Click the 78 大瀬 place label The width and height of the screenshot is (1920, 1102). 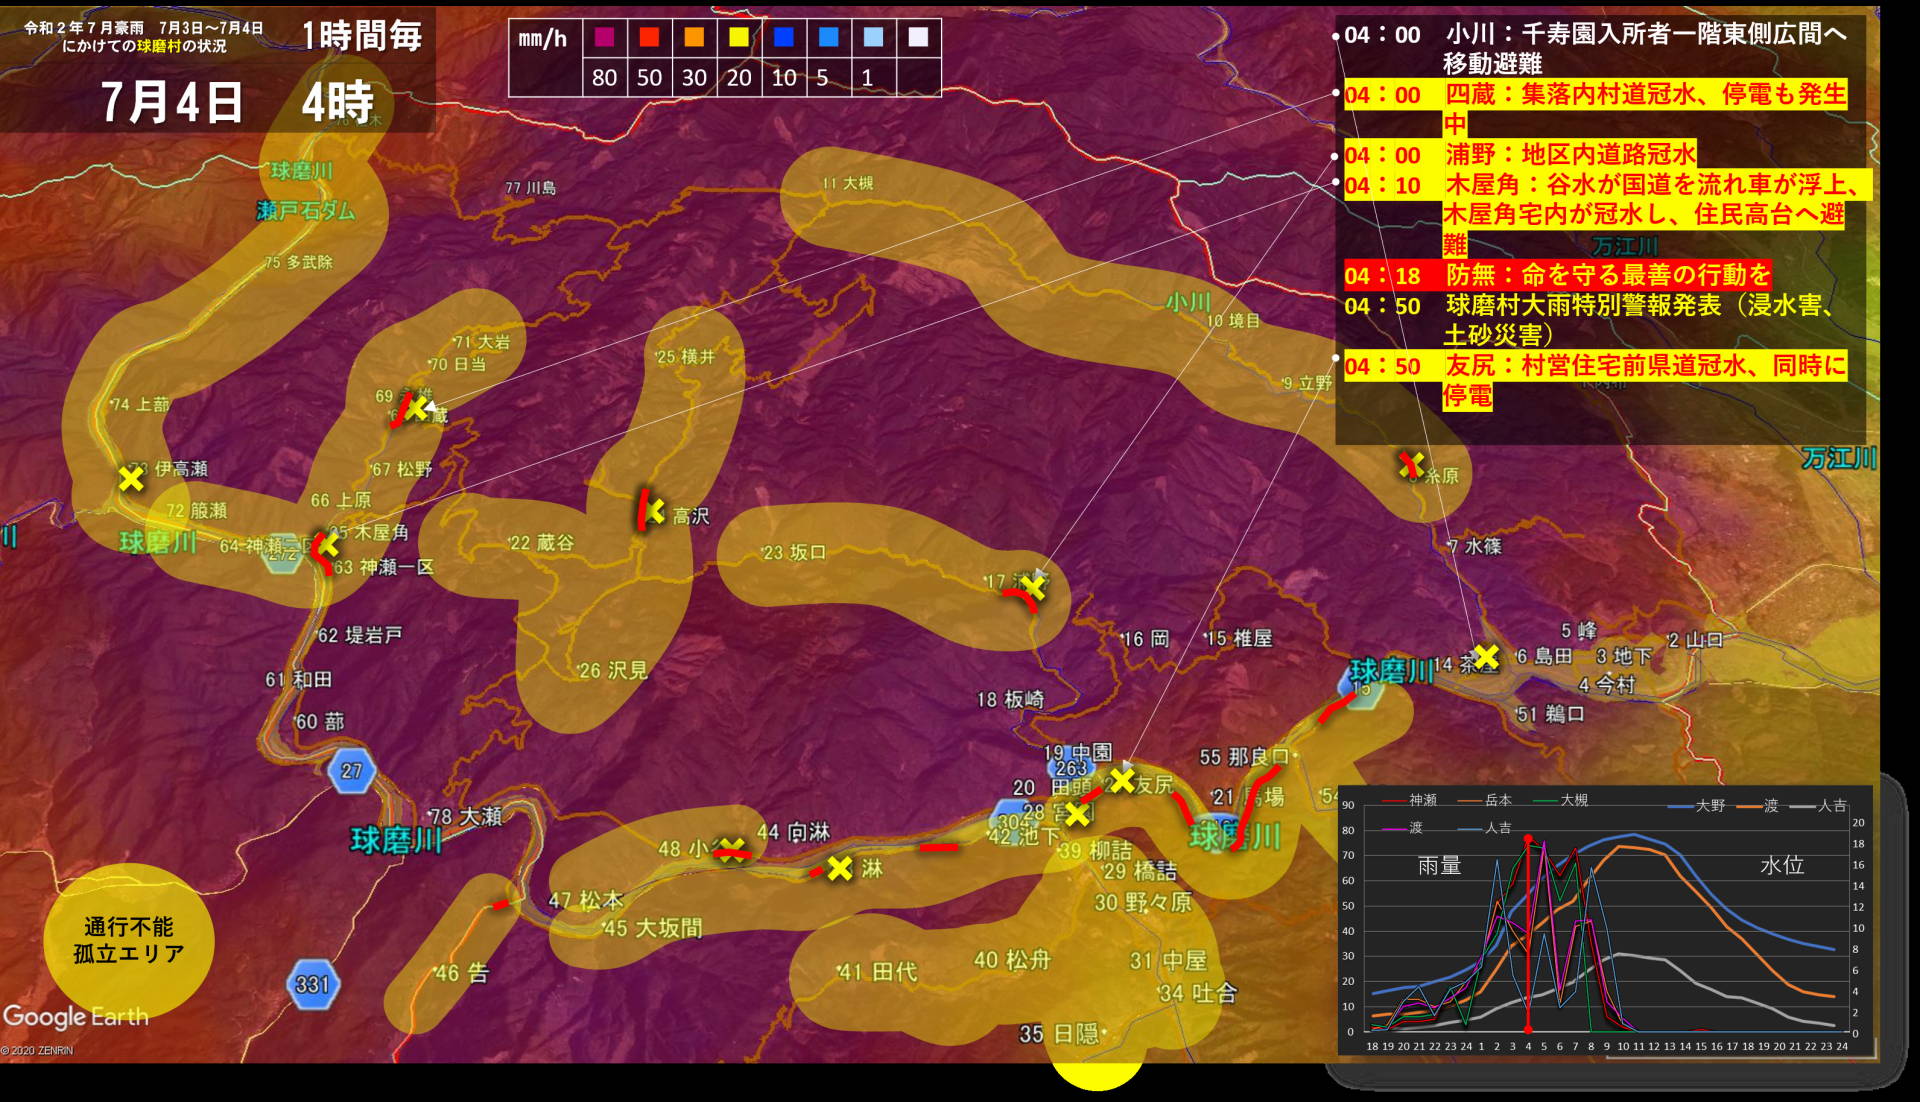click(466, 816)
